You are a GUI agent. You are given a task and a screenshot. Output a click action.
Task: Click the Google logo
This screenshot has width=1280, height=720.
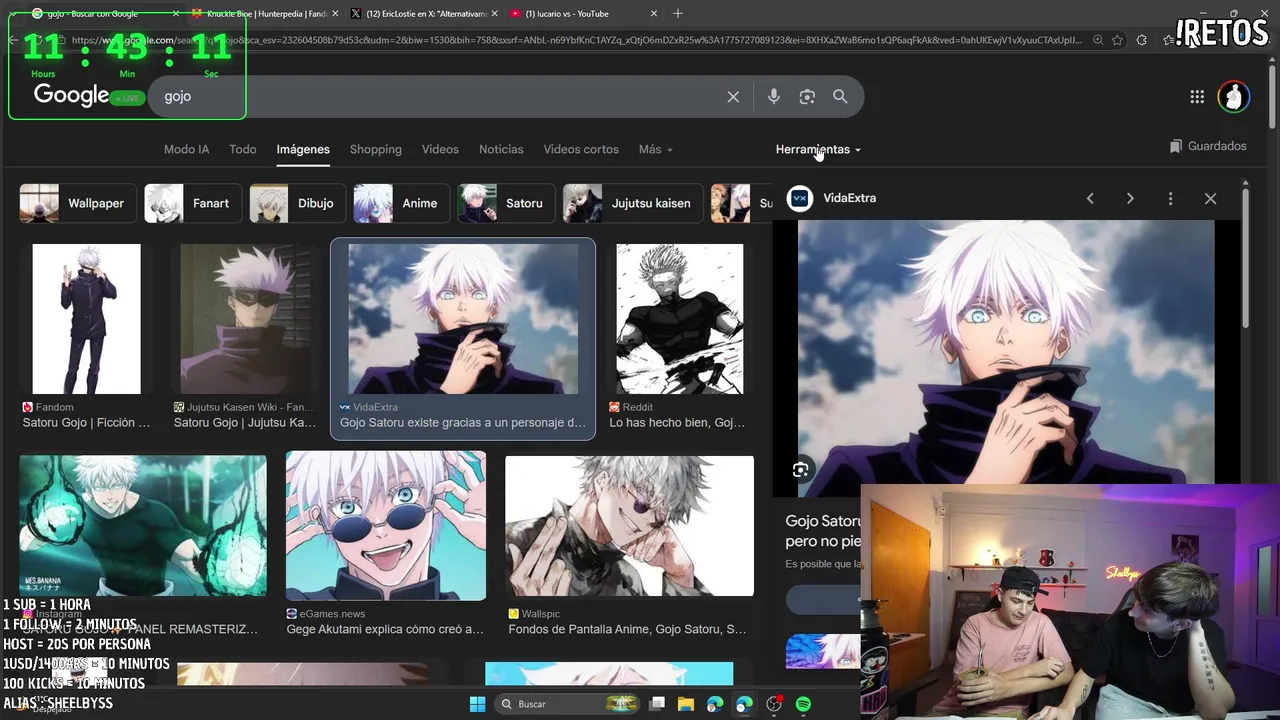pos(71,95)
